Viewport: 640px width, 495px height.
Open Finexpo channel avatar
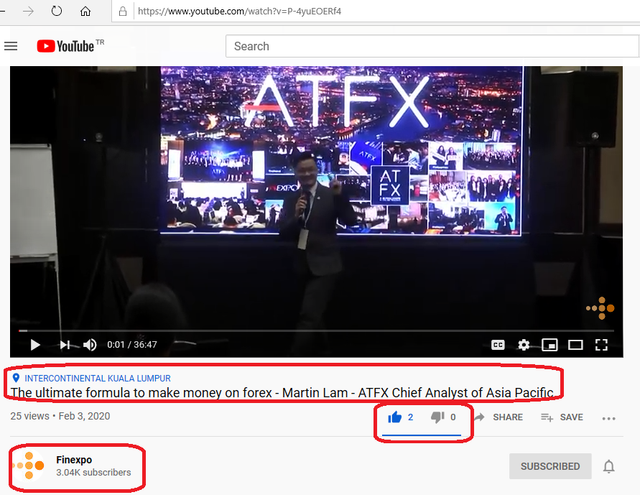(x=29, y=465)
